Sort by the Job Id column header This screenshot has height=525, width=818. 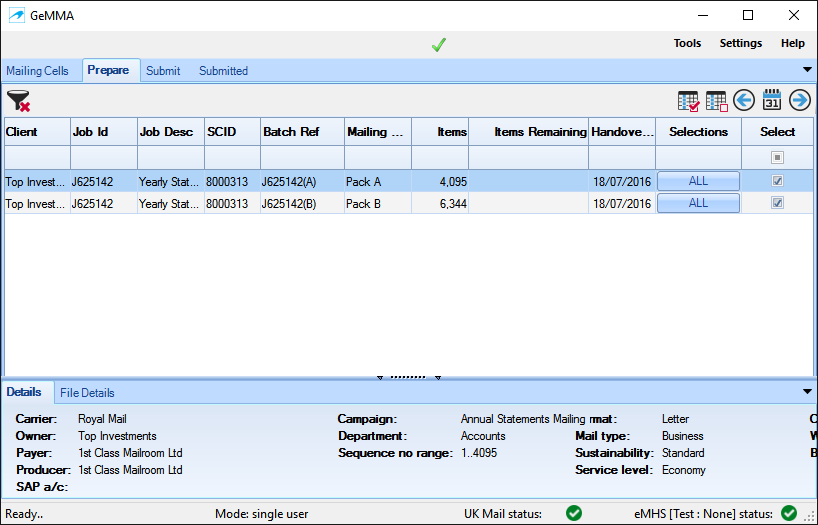pyautogui.click(x=104, y=132)
